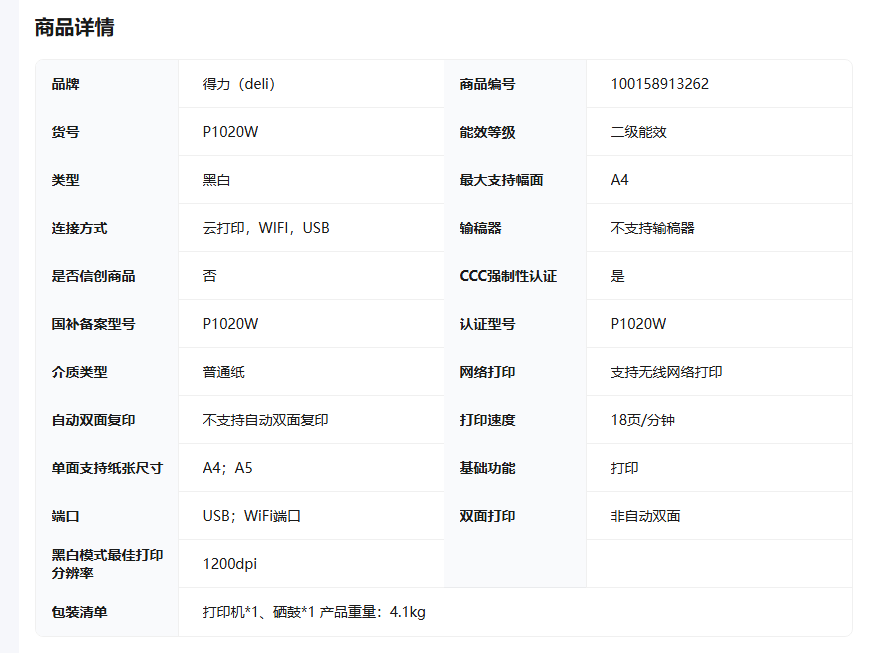The height and width of the screenshot is (653, 869).
Task: Click P1020W value in 货号 row
Action: click(230, 132)
